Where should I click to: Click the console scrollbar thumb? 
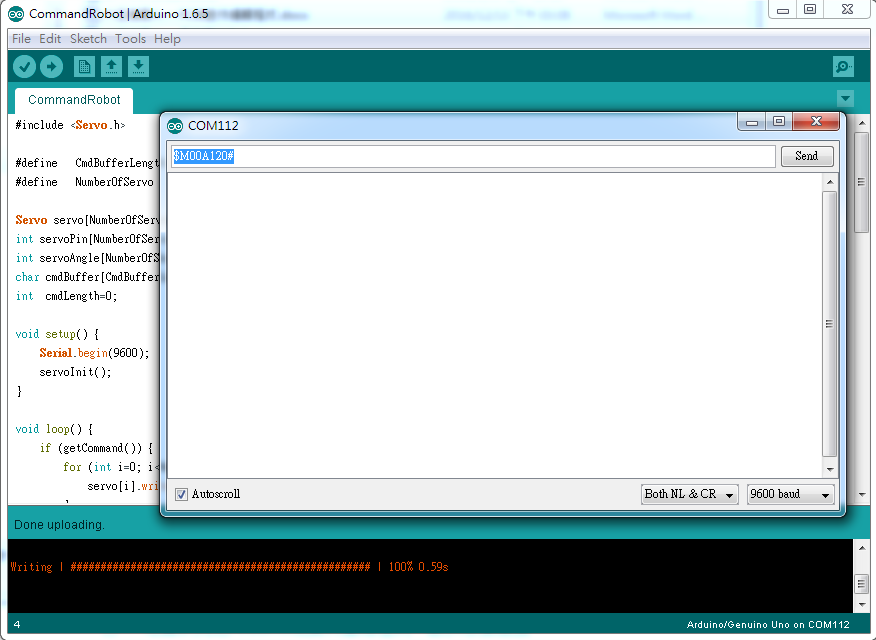coord(861,584)
